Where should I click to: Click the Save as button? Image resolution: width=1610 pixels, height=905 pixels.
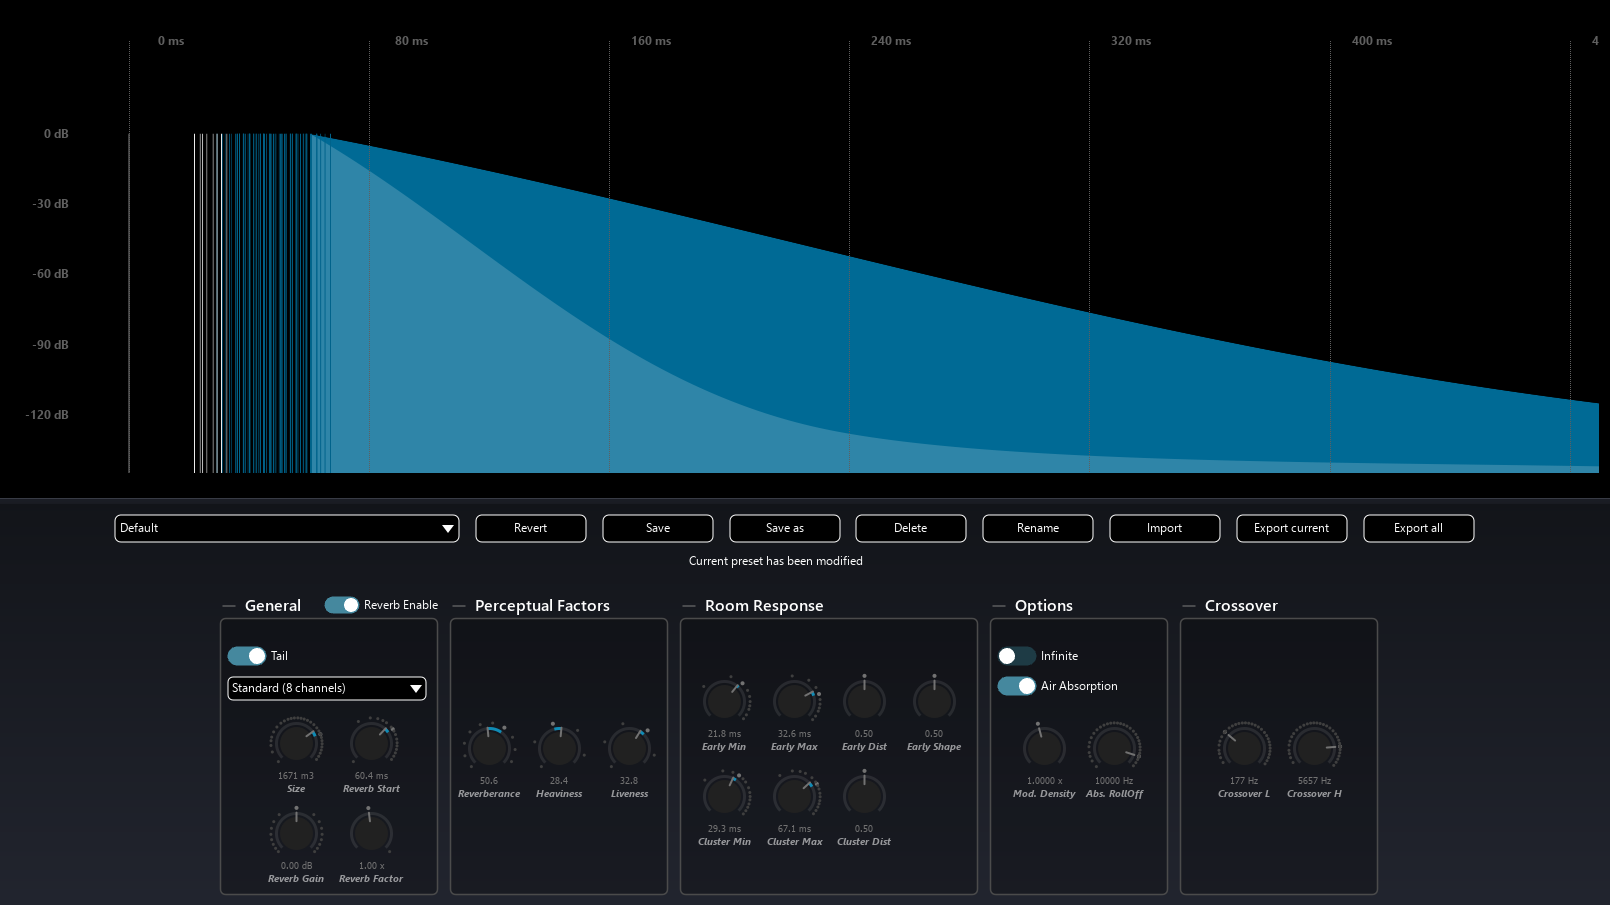click(x=785, y=528)
